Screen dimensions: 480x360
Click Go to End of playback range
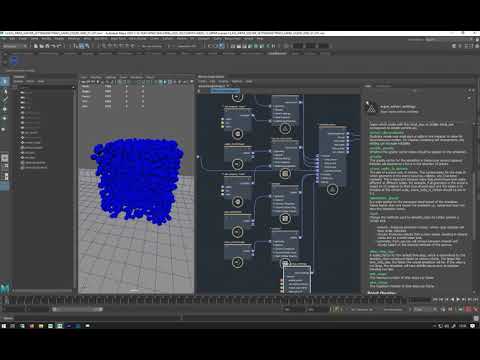pyautogui.click(x=475, y=300)
